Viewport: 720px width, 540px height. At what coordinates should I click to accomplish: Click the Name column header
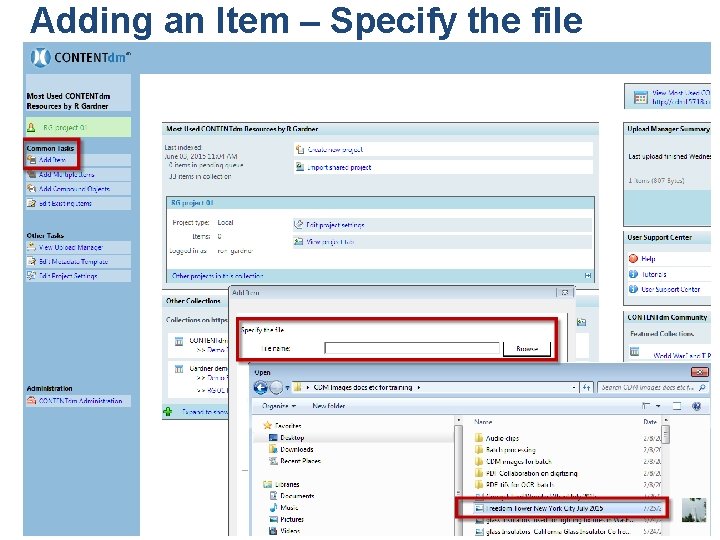click(483, 421)
